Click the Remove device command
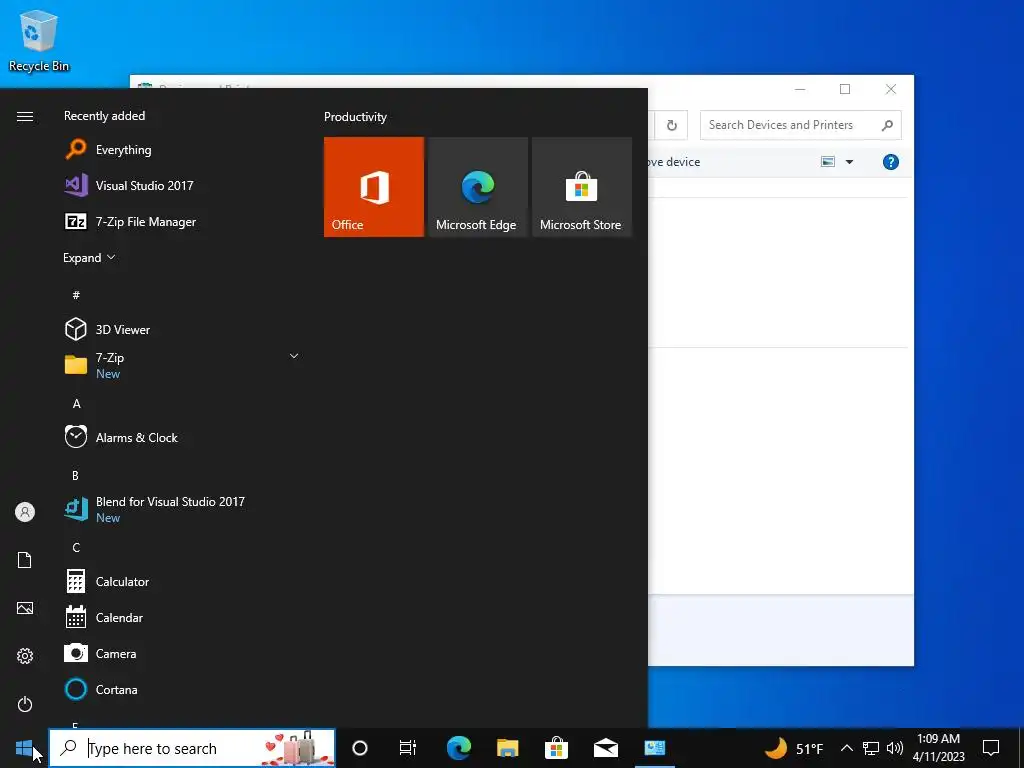This screenshot has height=768, width=1024. coord(674,162)
